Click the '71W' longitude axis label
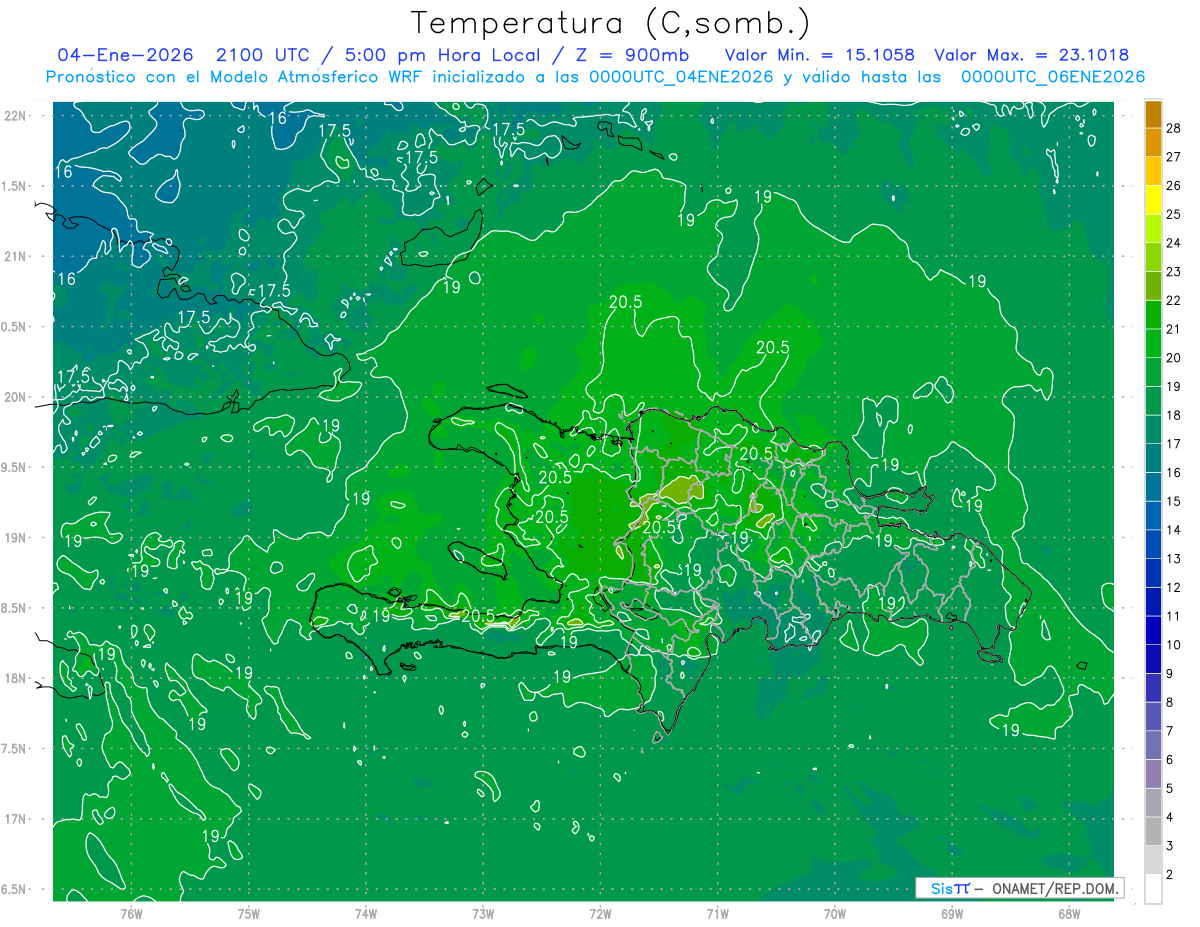 tap(717, 913)
